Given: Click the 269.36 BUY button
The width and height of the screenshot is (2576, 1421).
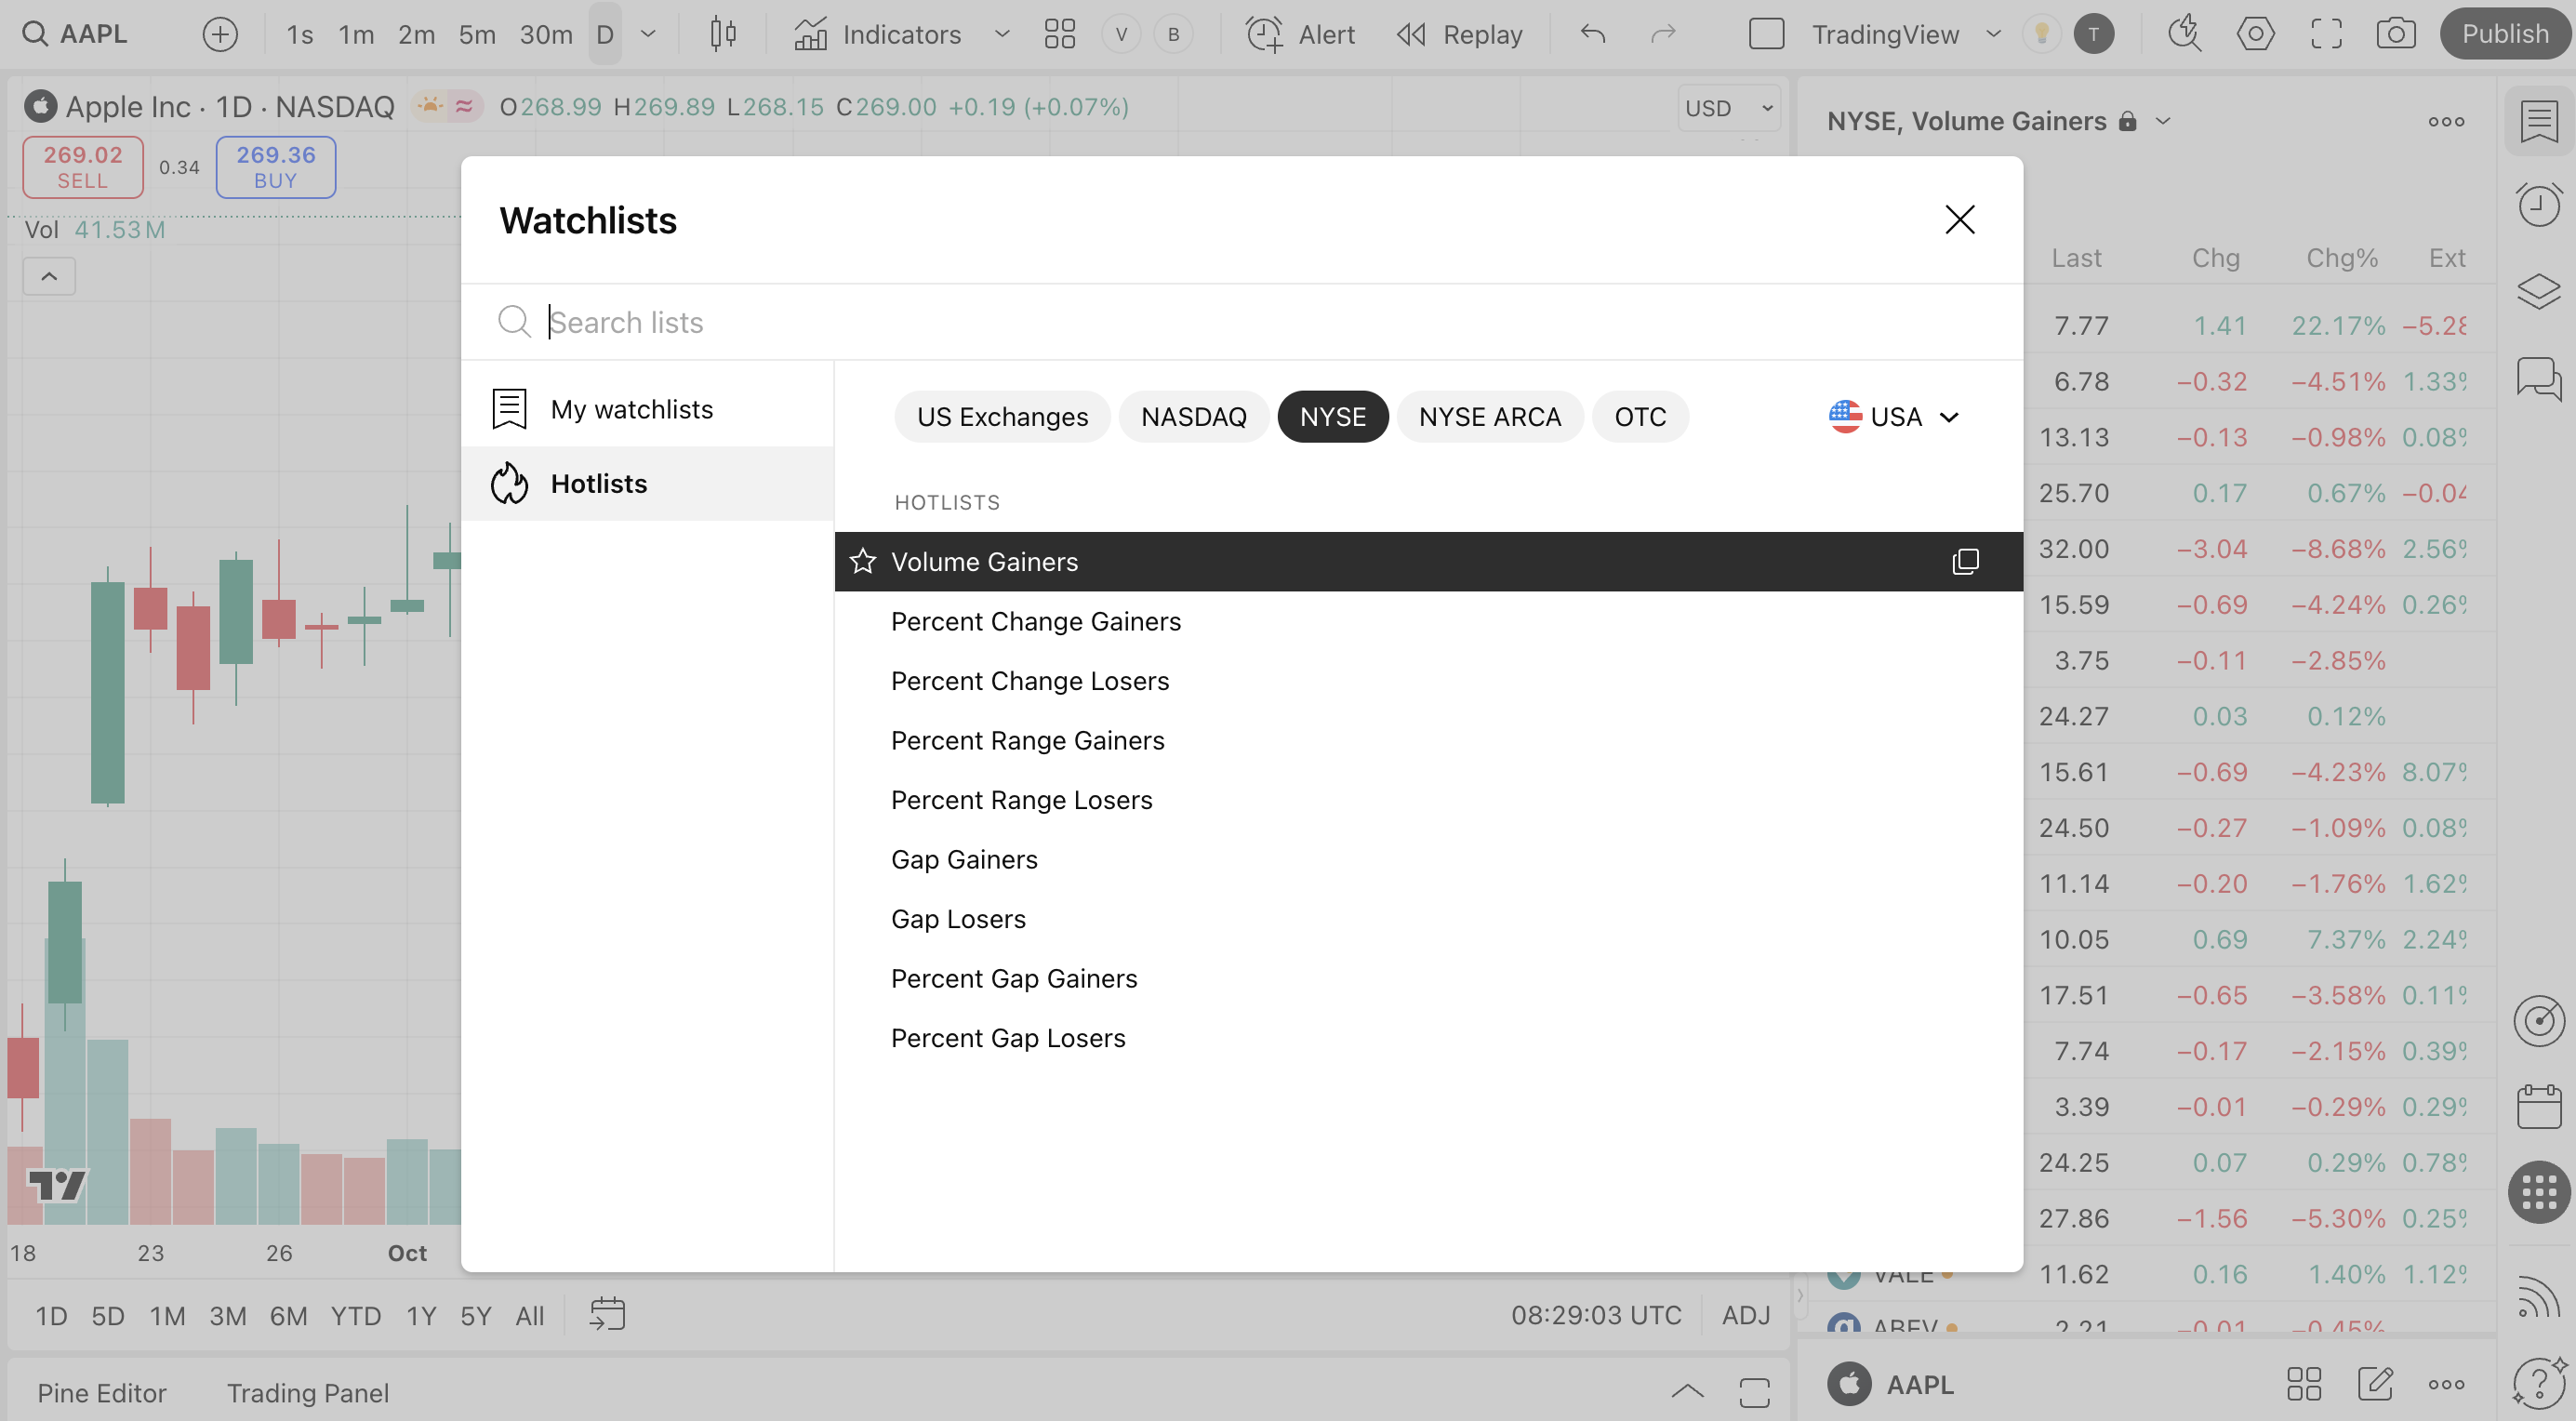Looking at the screenshot, I should (275, 167).
